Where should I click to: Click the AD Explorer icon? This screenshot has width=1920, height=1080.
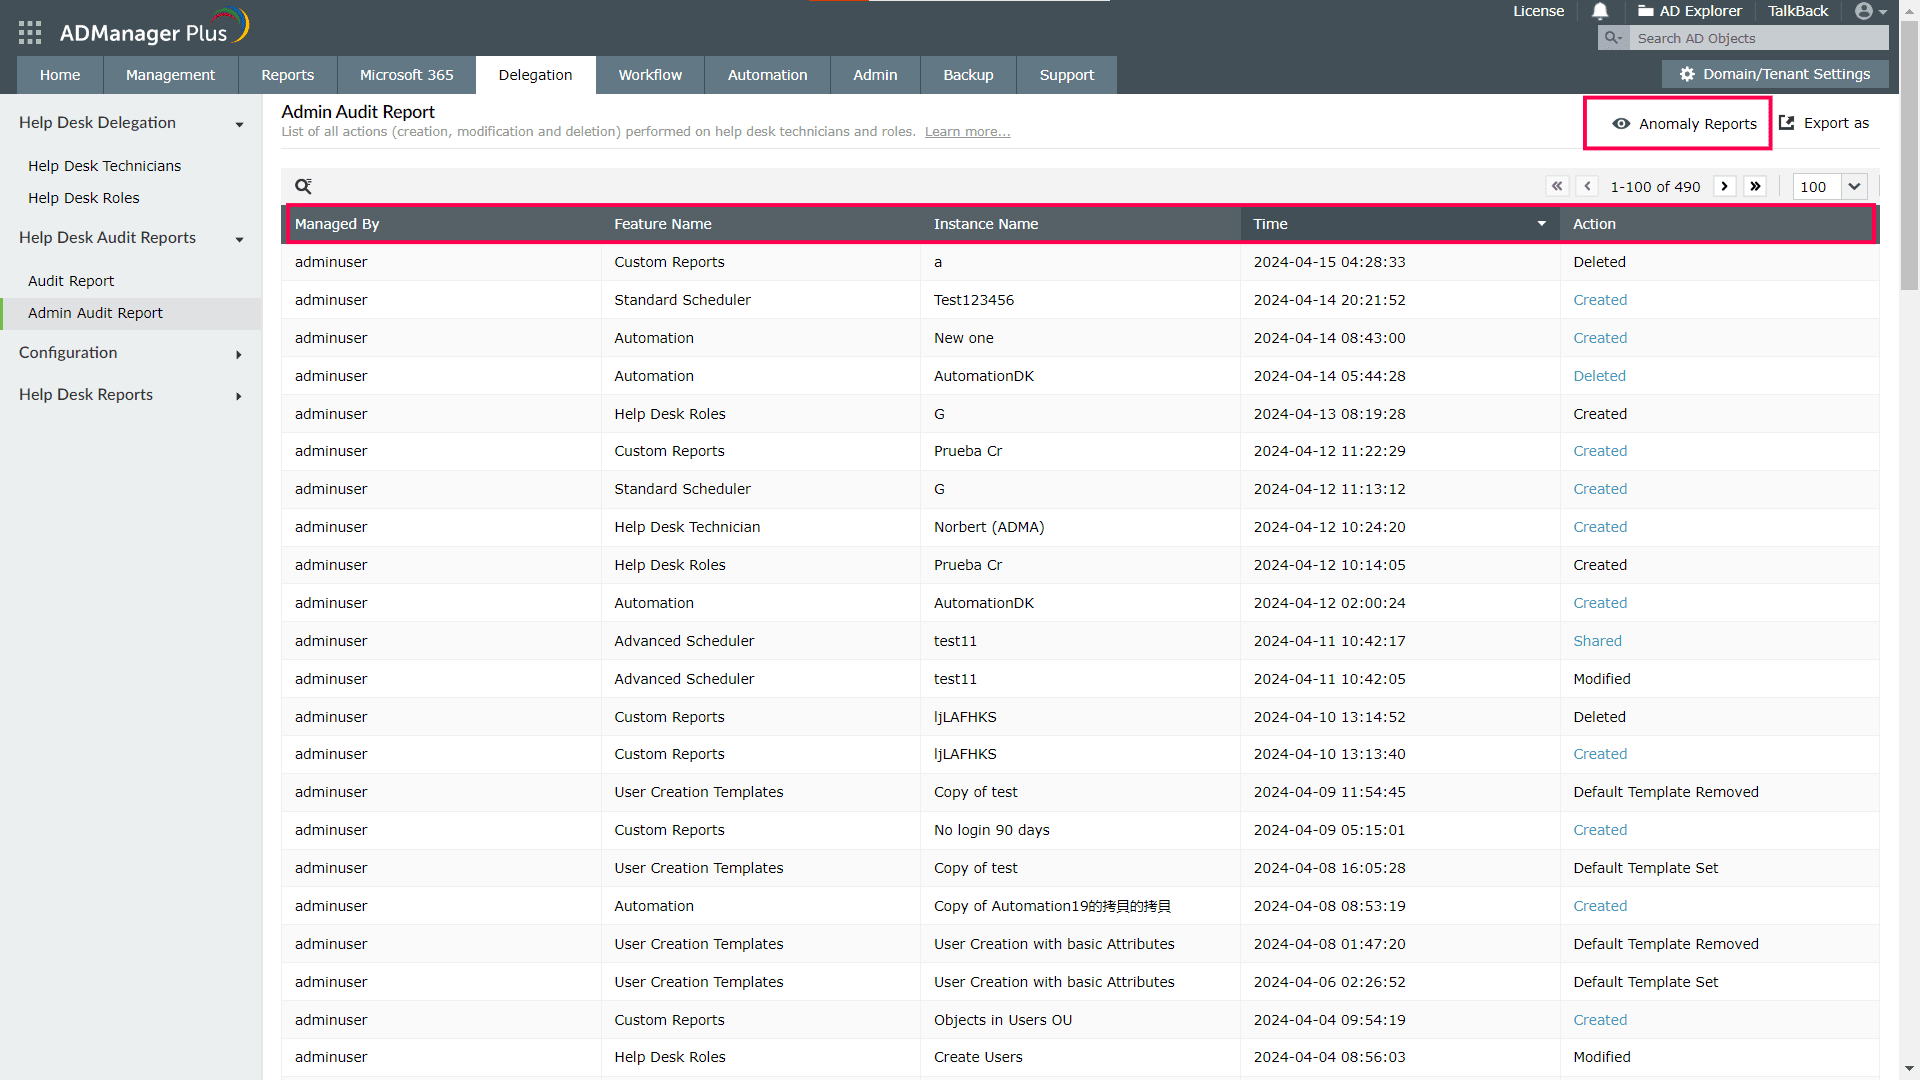click(x=1647, y=12)
